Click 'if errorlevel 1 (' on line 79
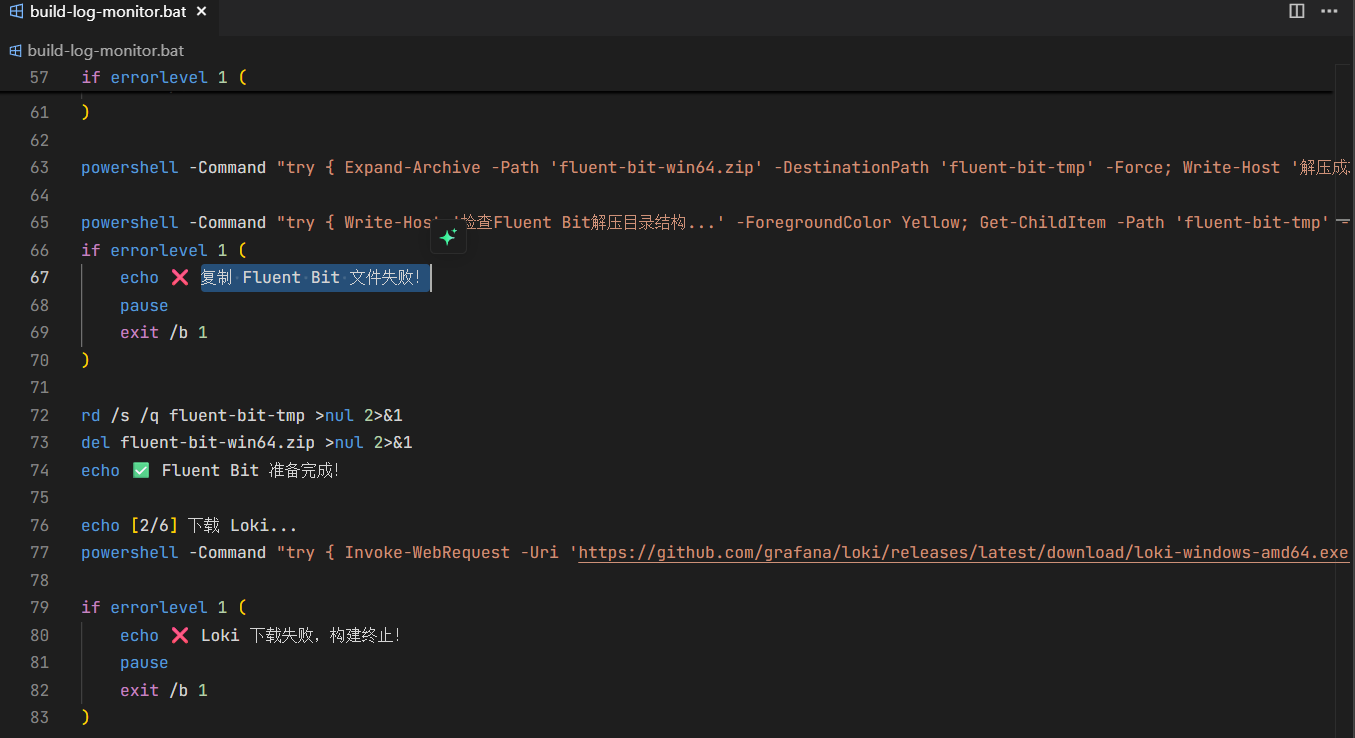 [x=164, y=608]
